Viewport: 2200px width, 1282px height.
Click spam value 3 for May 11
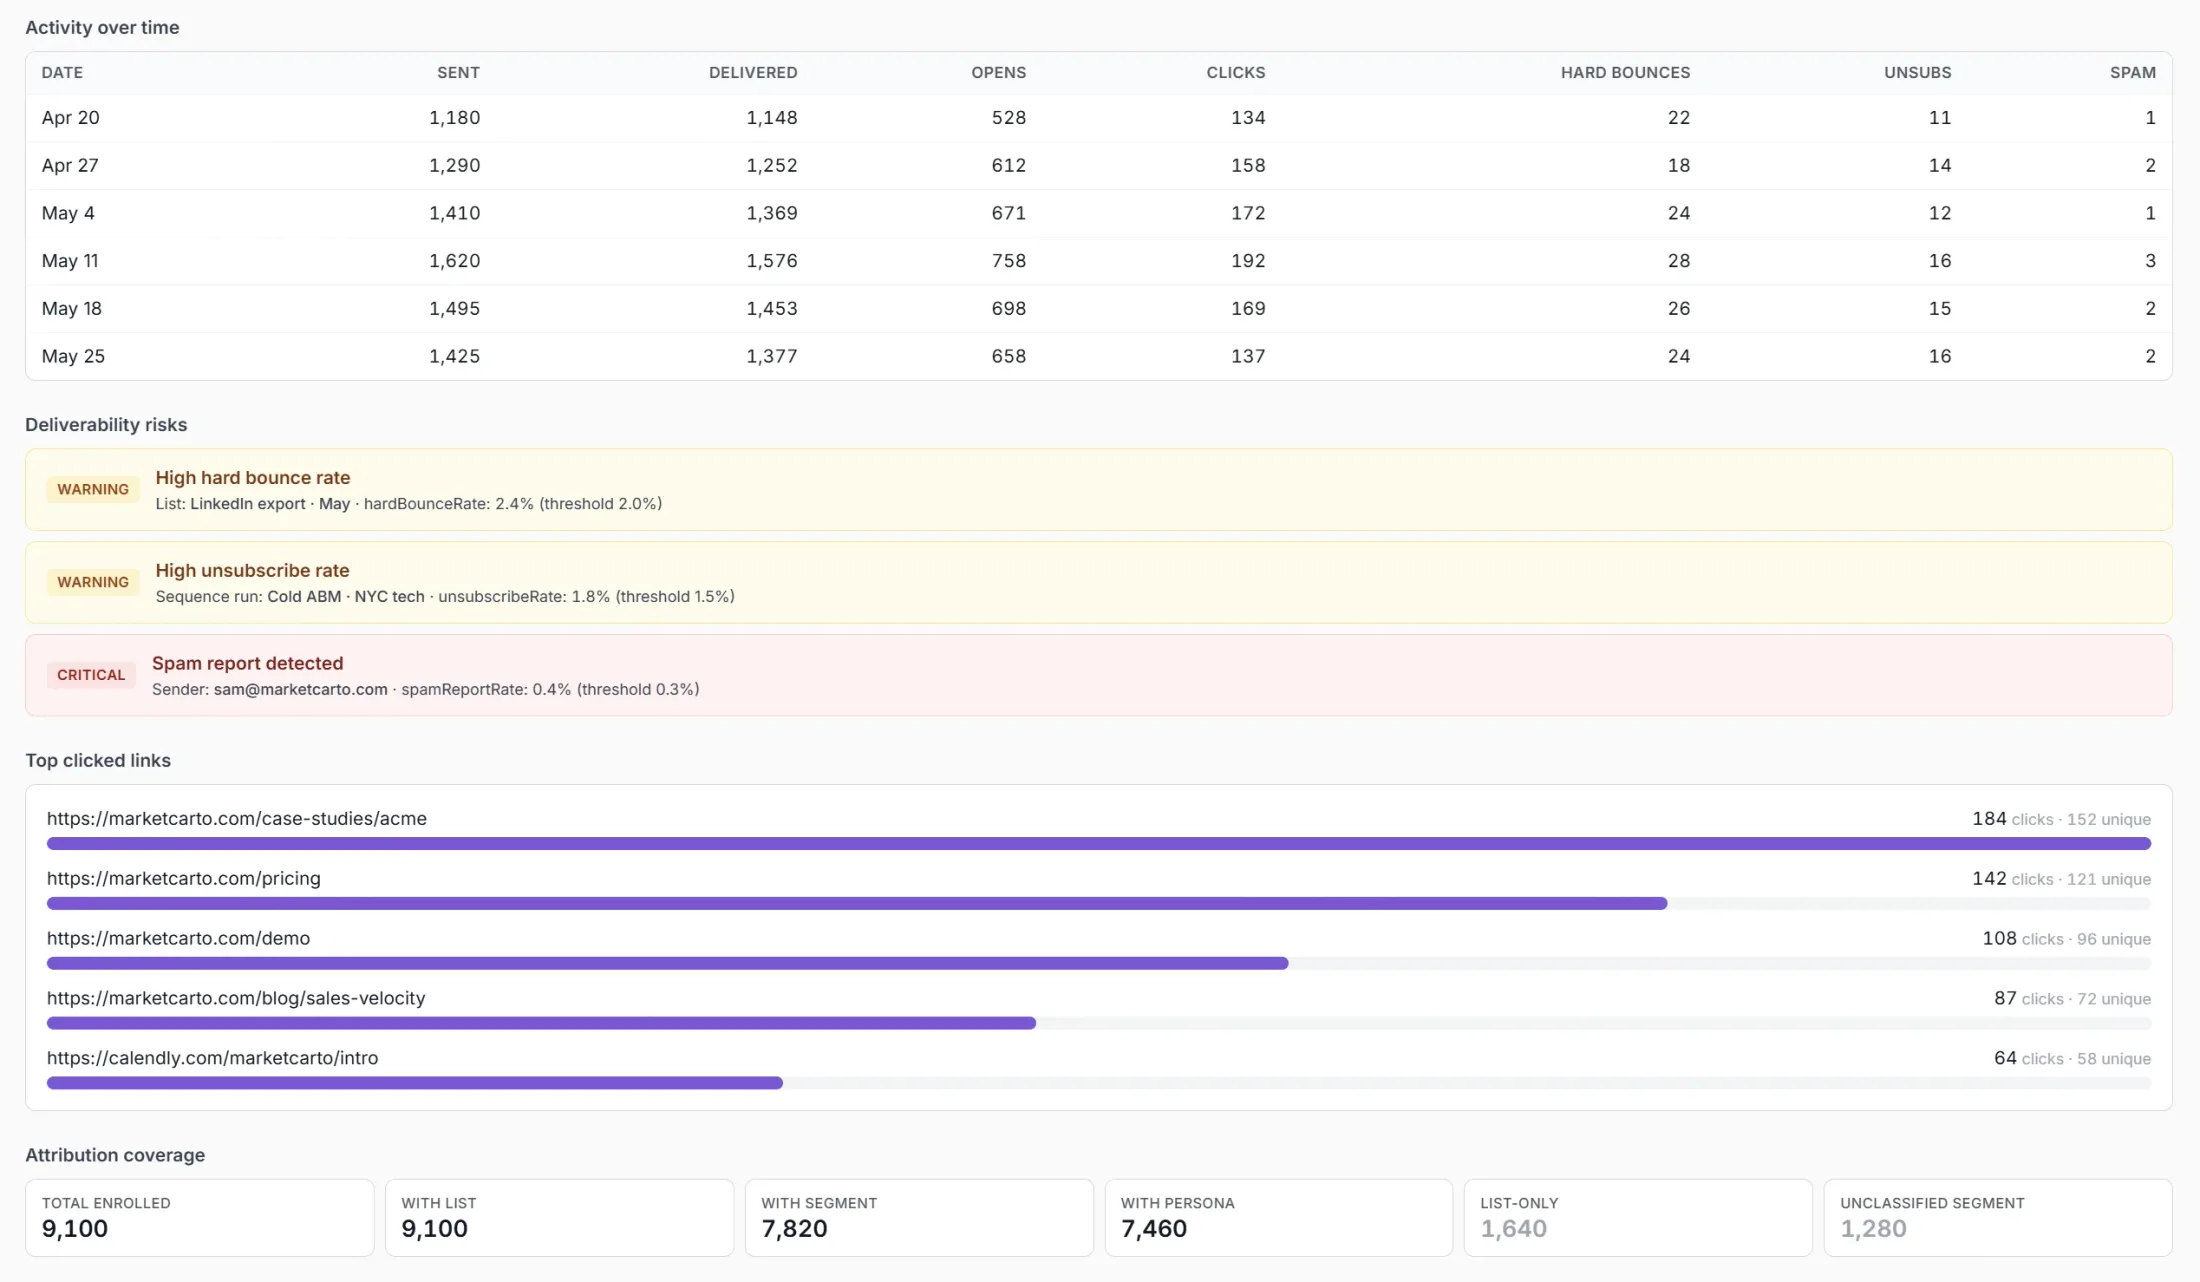pos(2150,261)
